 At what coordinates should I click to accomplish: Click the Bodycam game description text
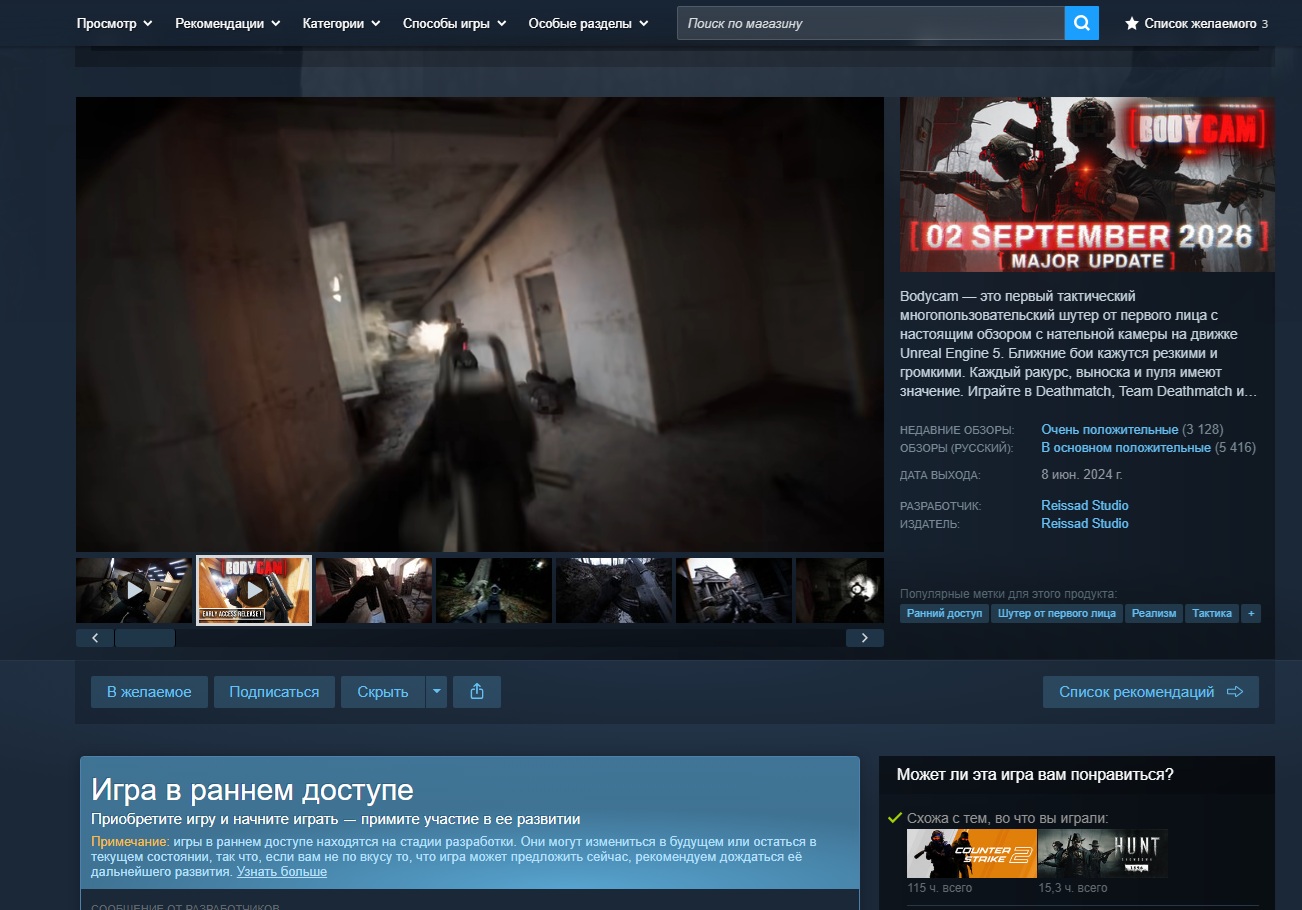click(x=1080, y=344)
